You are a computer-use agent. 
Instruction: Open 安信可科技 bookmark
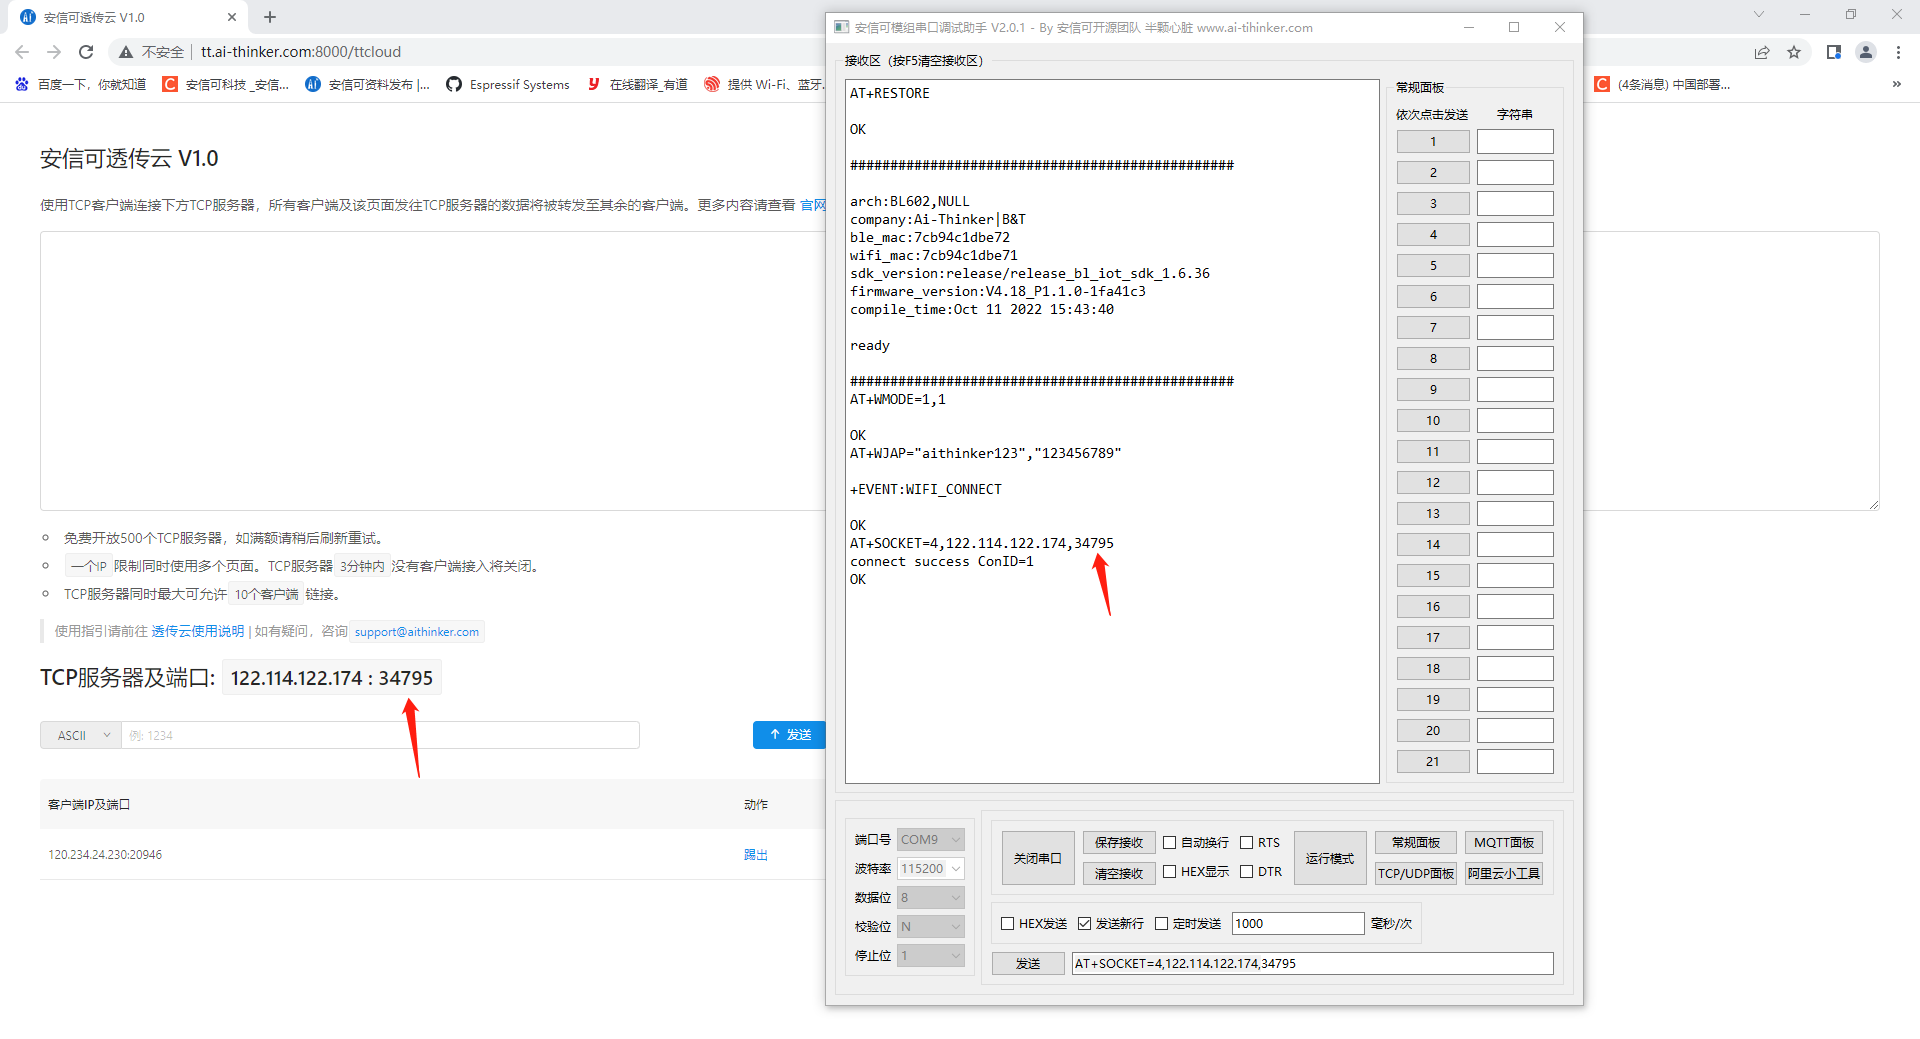[x=226, y=84]
